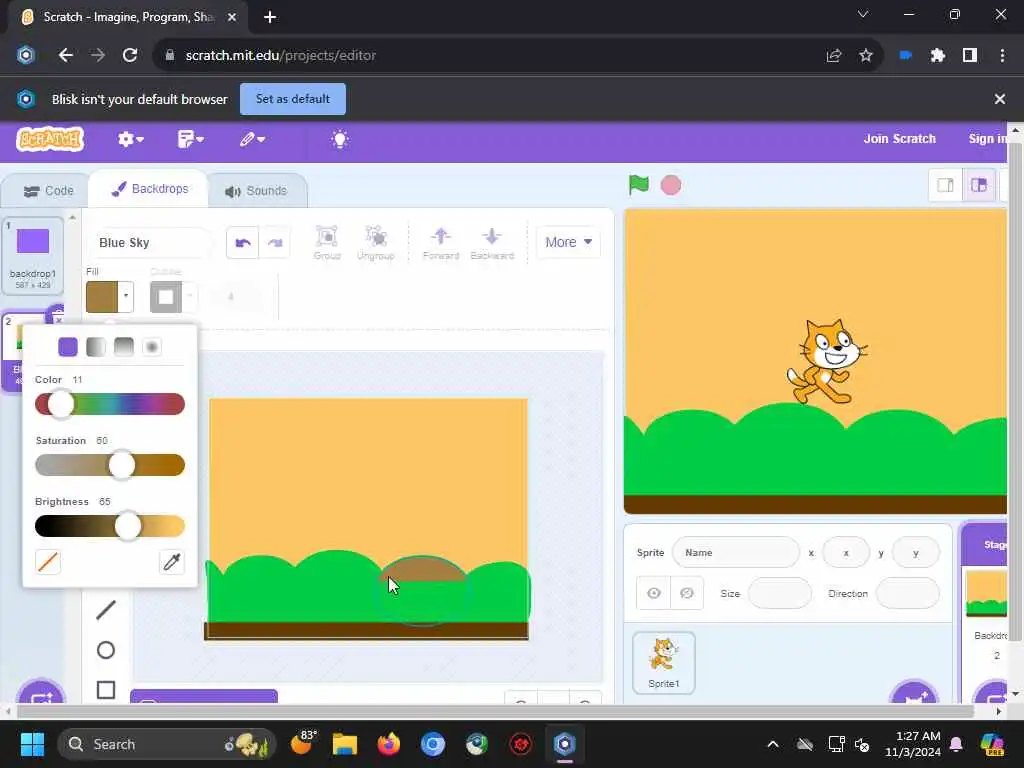
Task: Choose horizontal gradient fill style
Action: 96,347
